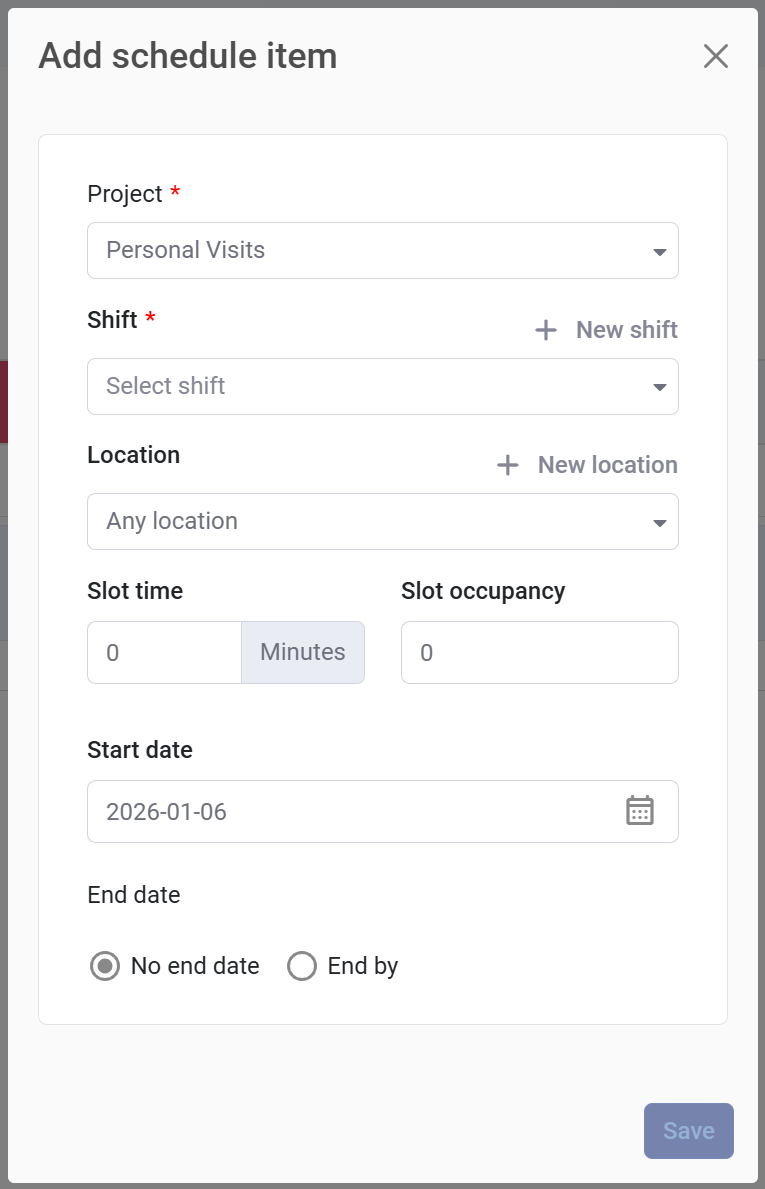Image resolution: width=765 pixels, height=1189 pixels.
Task: Focus the Slot occupancy input field
Action: 540,653
